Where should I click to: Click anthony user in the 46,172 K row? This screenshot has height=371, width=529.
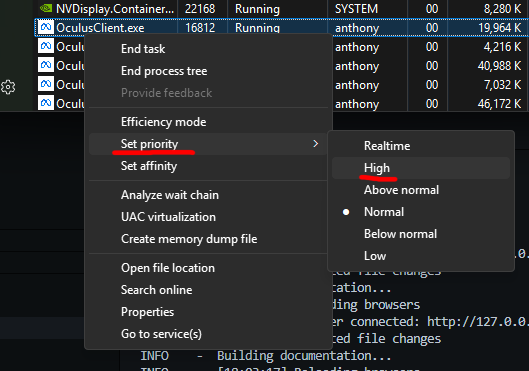tap(357, 104)
